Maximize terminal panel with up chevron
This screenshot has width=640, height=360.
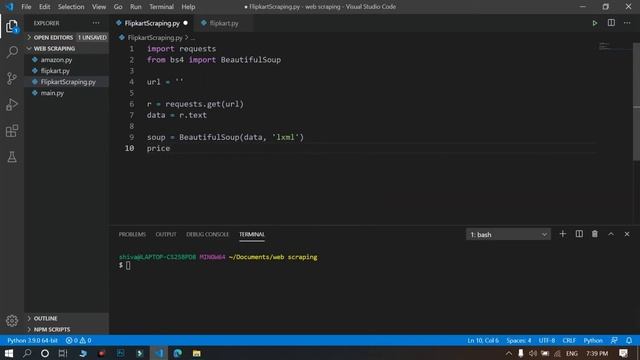coord(611,234)
